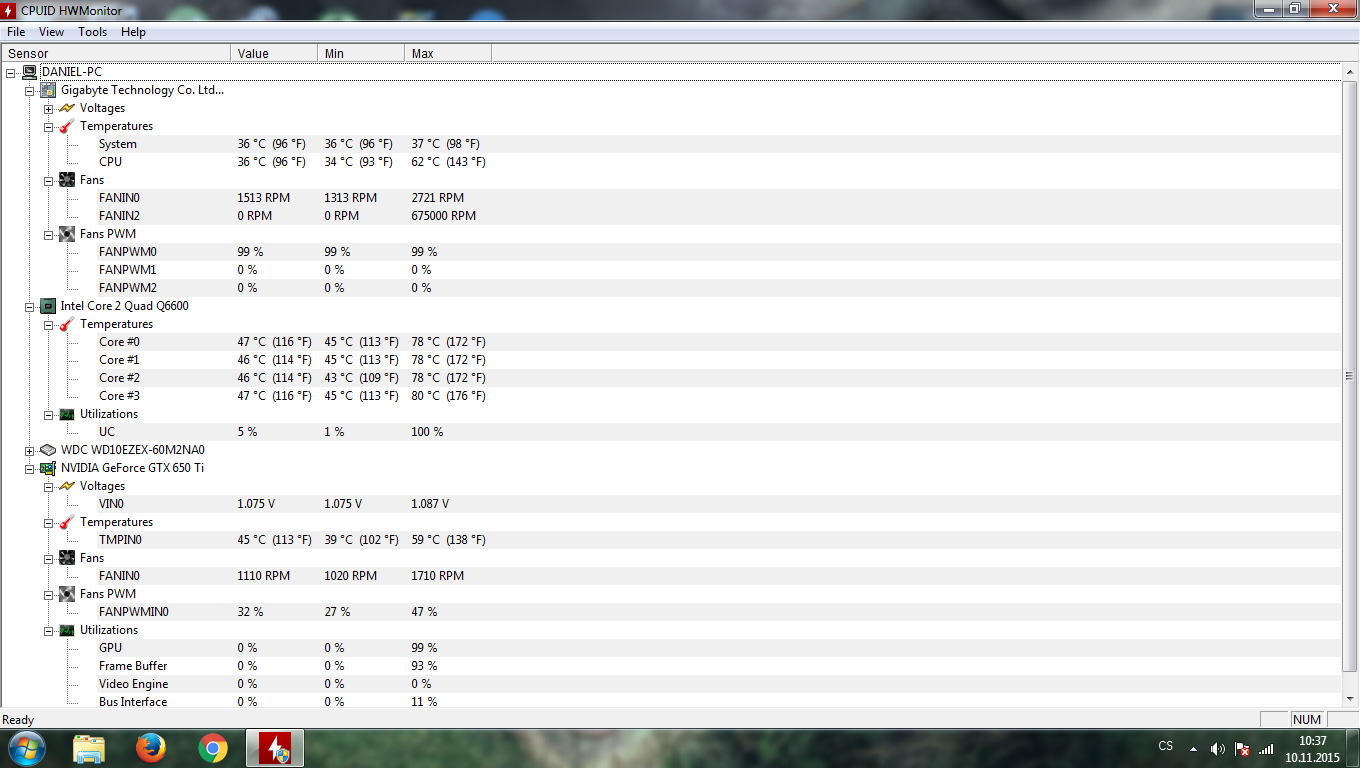Click the vertical scrollbar down arrow
Image resolution: width=1360 pixels, height=768 pixels.
[1350, 698]
